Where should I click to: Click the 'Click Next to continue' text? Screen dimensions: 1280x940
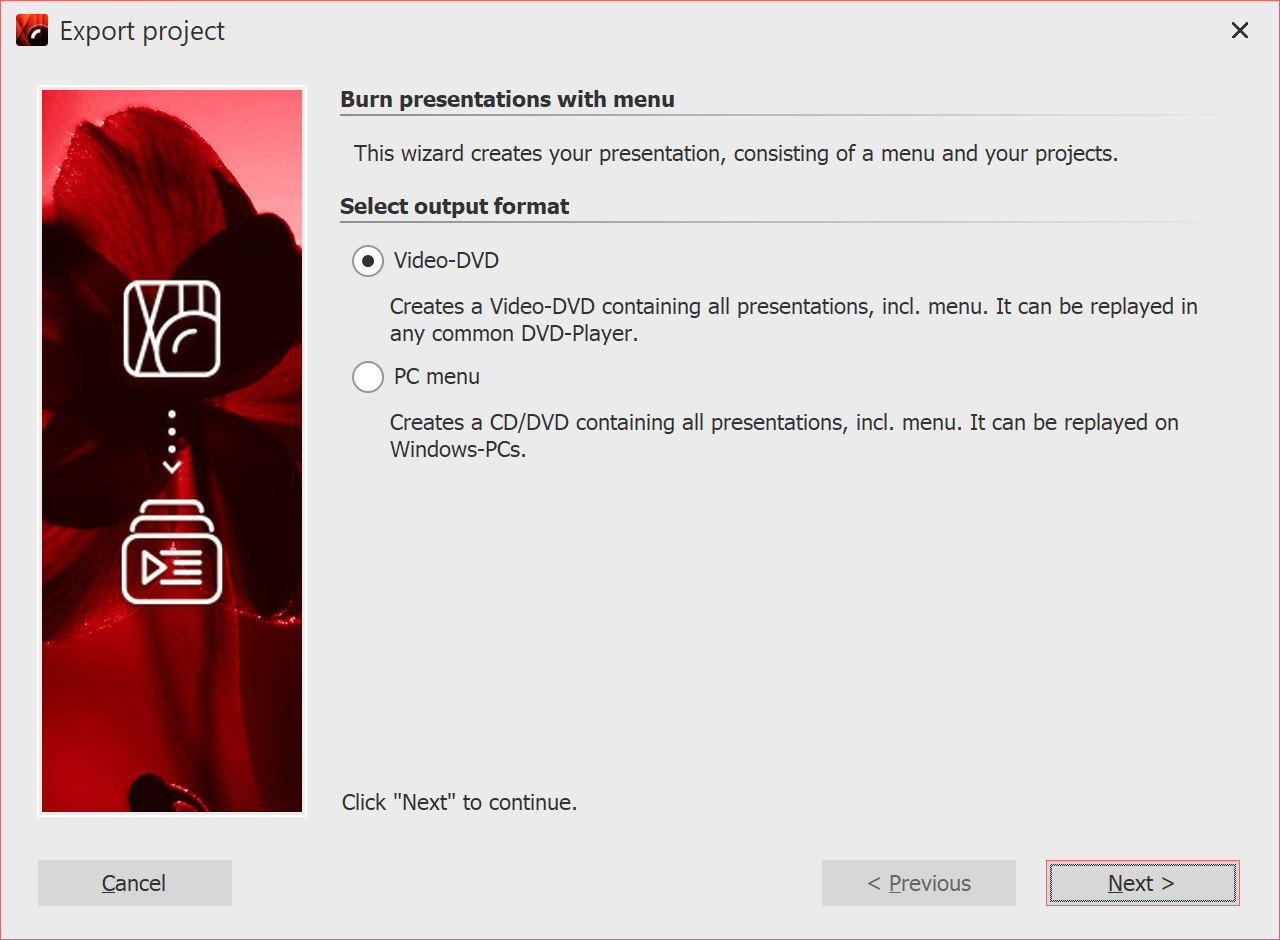(x=459, y=802)
